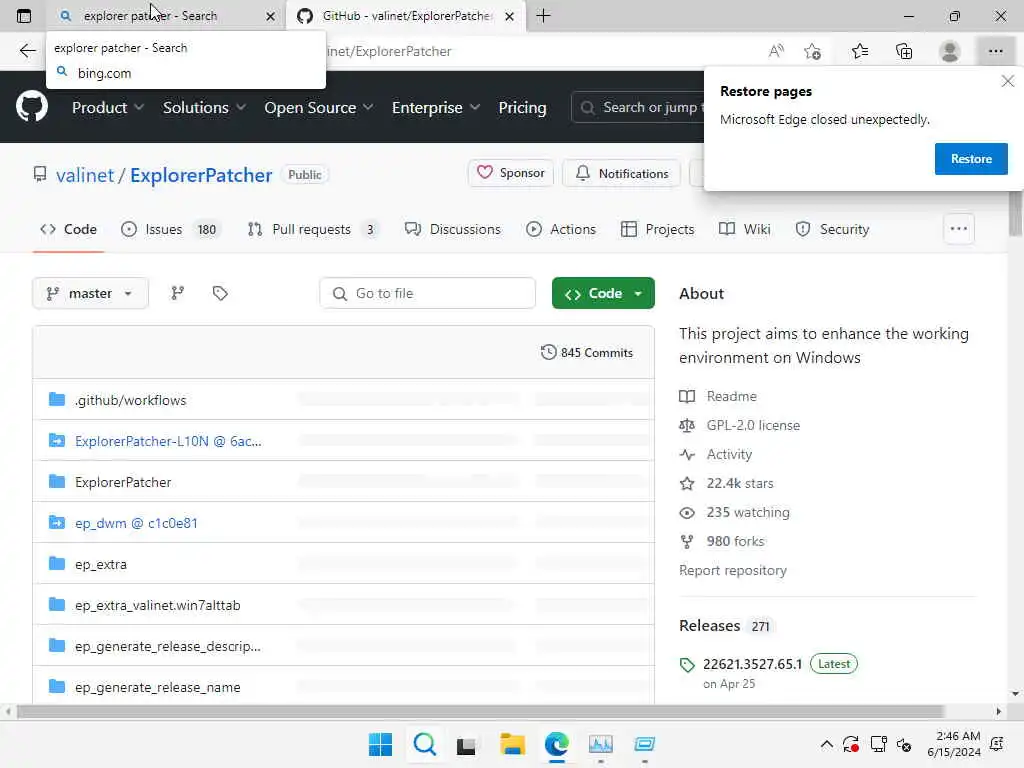The width and height of the screenshot is (1024, 768).
Task: Click the Sponsor button
Action: (x=511, y=173)
